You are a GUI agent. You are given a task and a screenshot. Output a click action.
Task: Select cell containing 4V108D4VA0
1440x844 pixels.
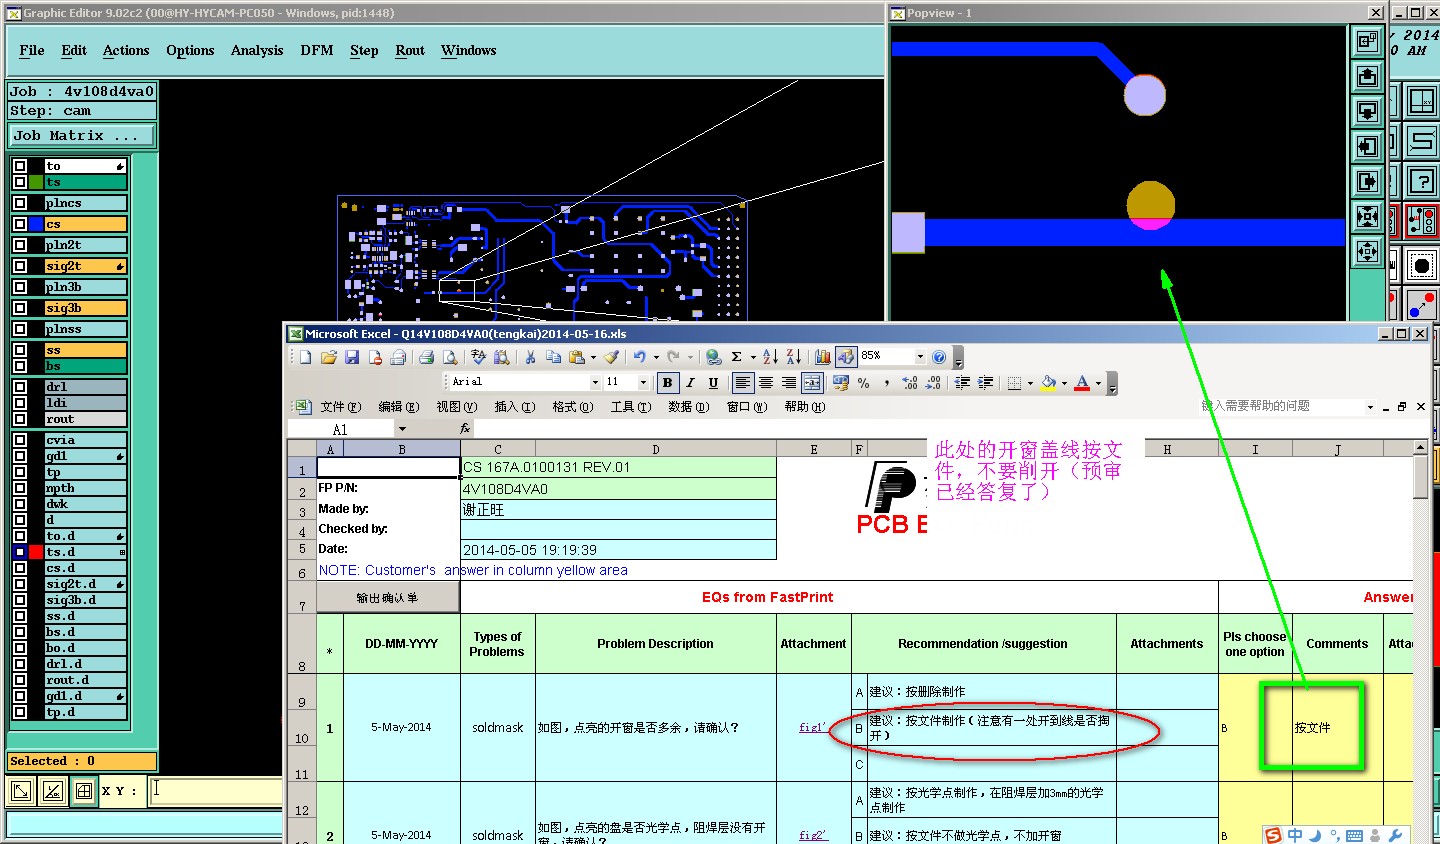point(618,489)
